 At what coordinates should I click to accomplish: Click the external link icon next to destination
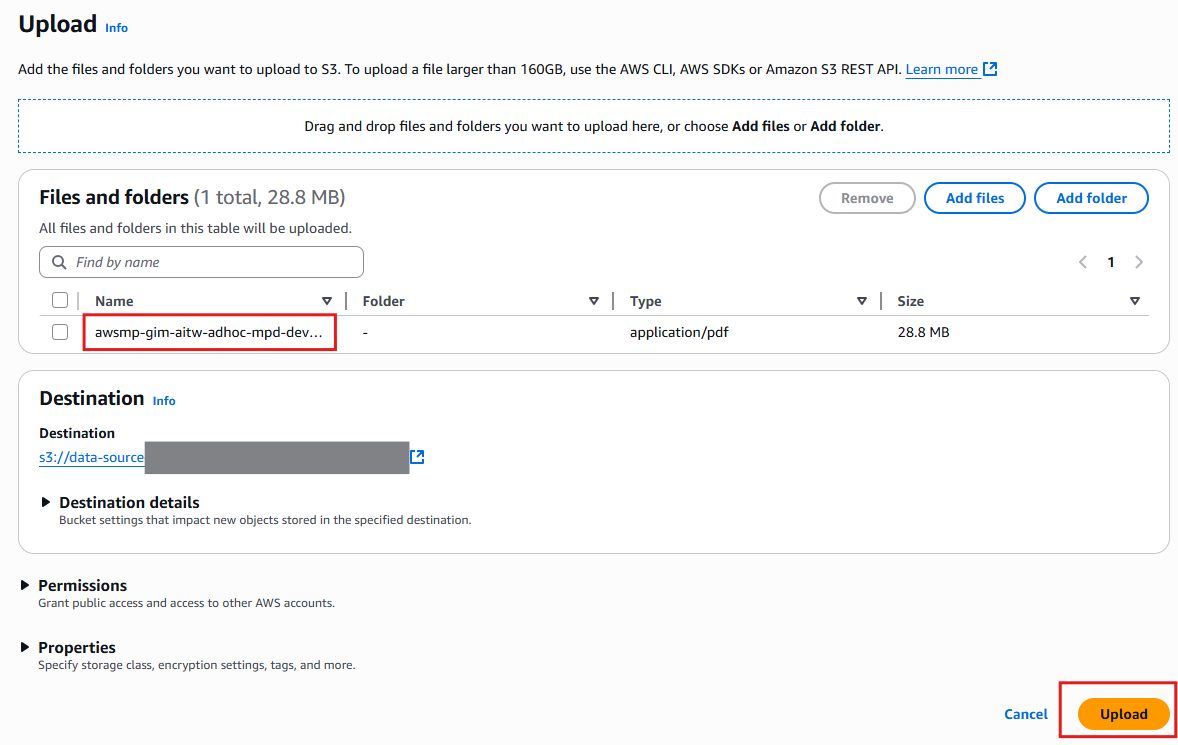(x=418, y=457)
